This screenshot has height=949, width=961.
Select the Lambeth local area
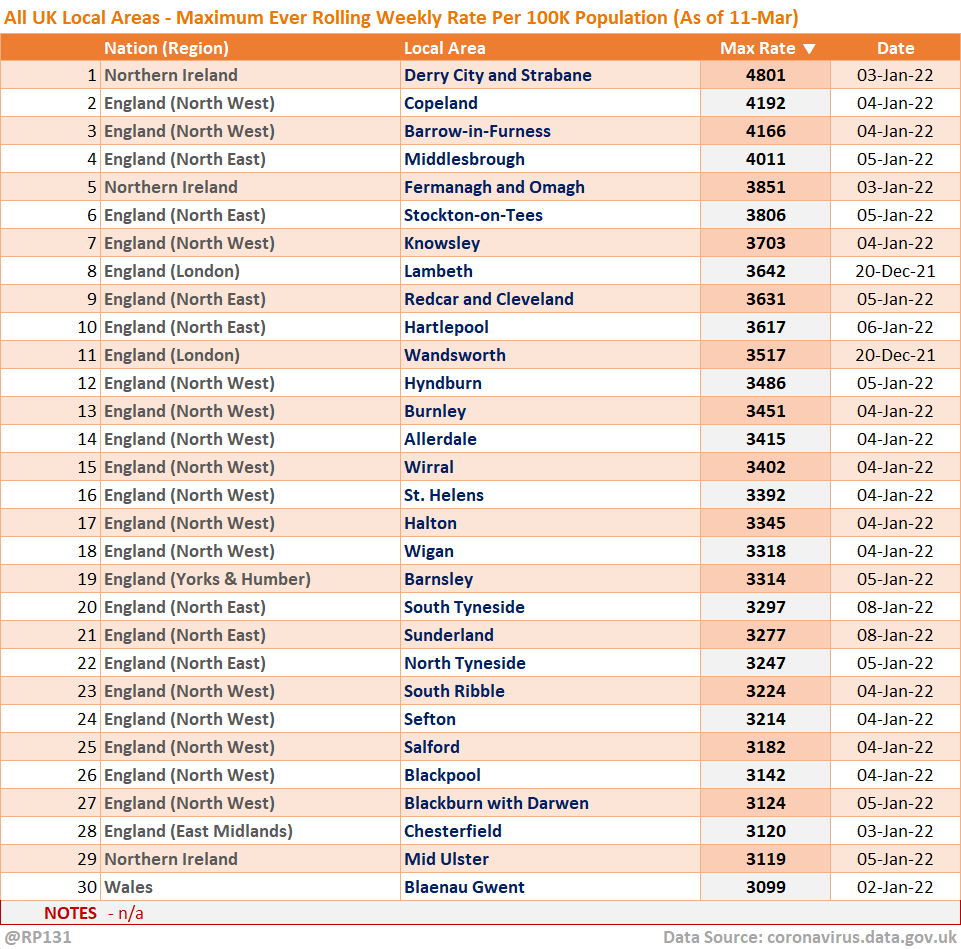(x=438, y=271)
